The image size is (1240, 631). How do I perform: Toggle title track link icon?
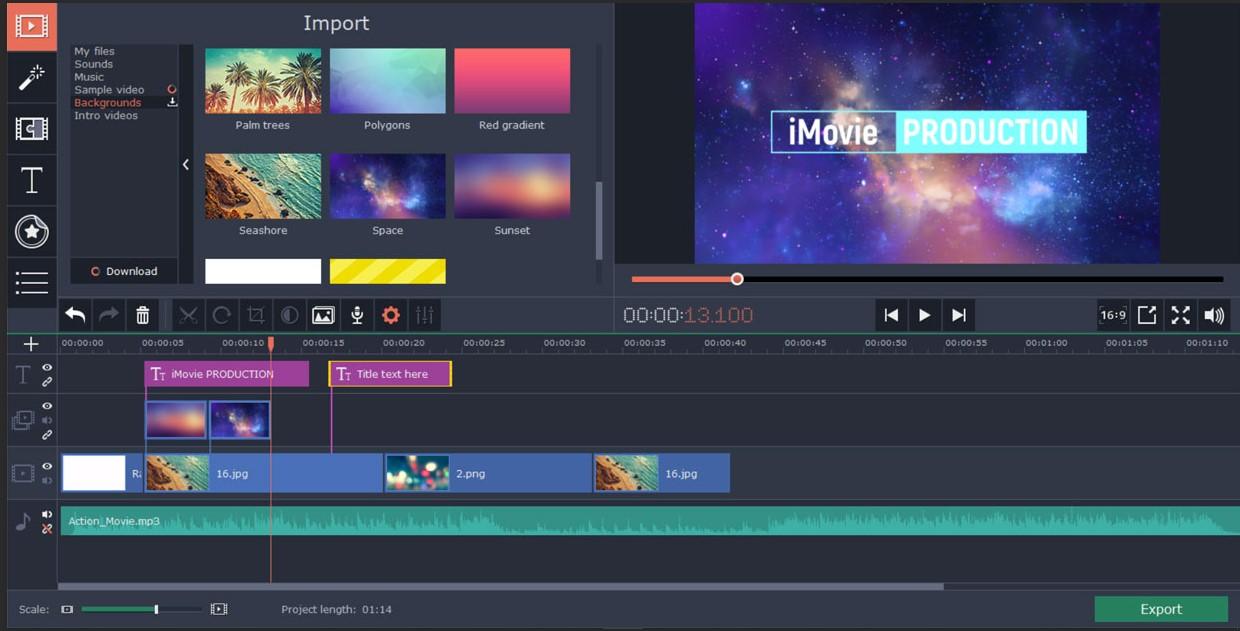47,382
